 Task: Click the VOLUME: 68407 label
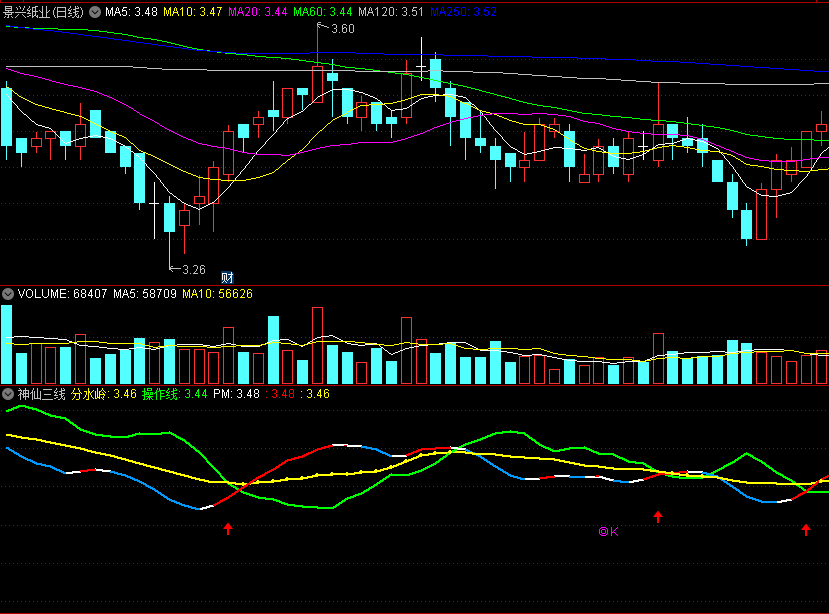(62, 294)
